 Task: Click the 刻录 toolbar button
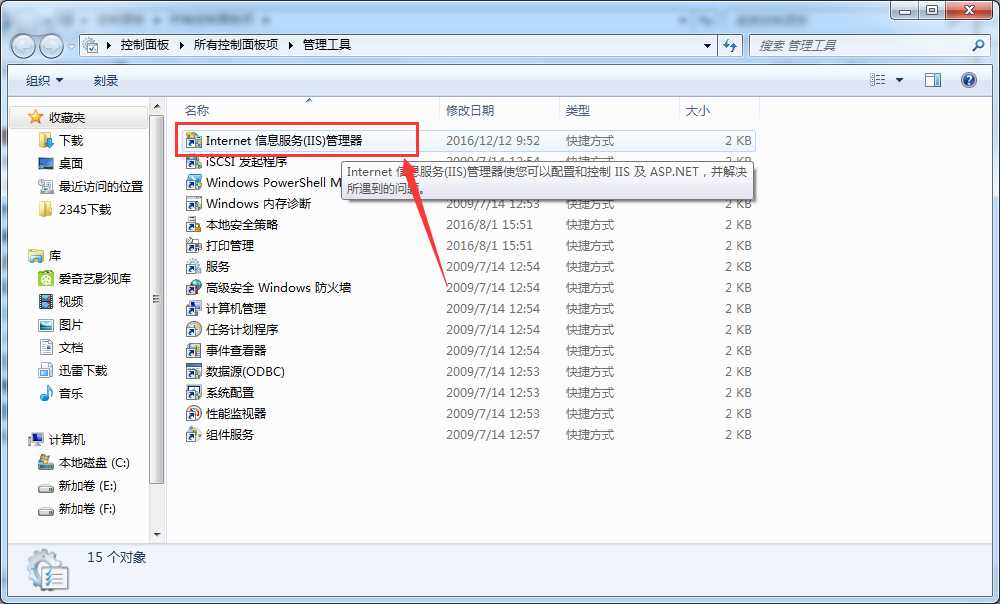106,80
